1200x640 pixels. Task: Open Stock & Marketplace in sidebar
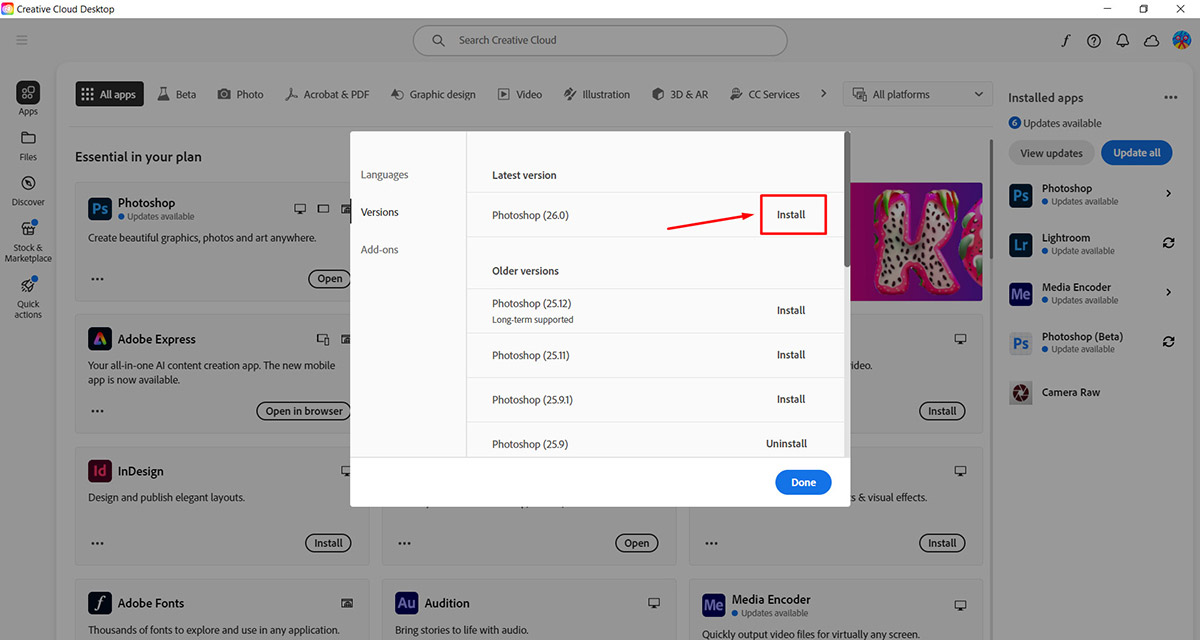point(28,241)
